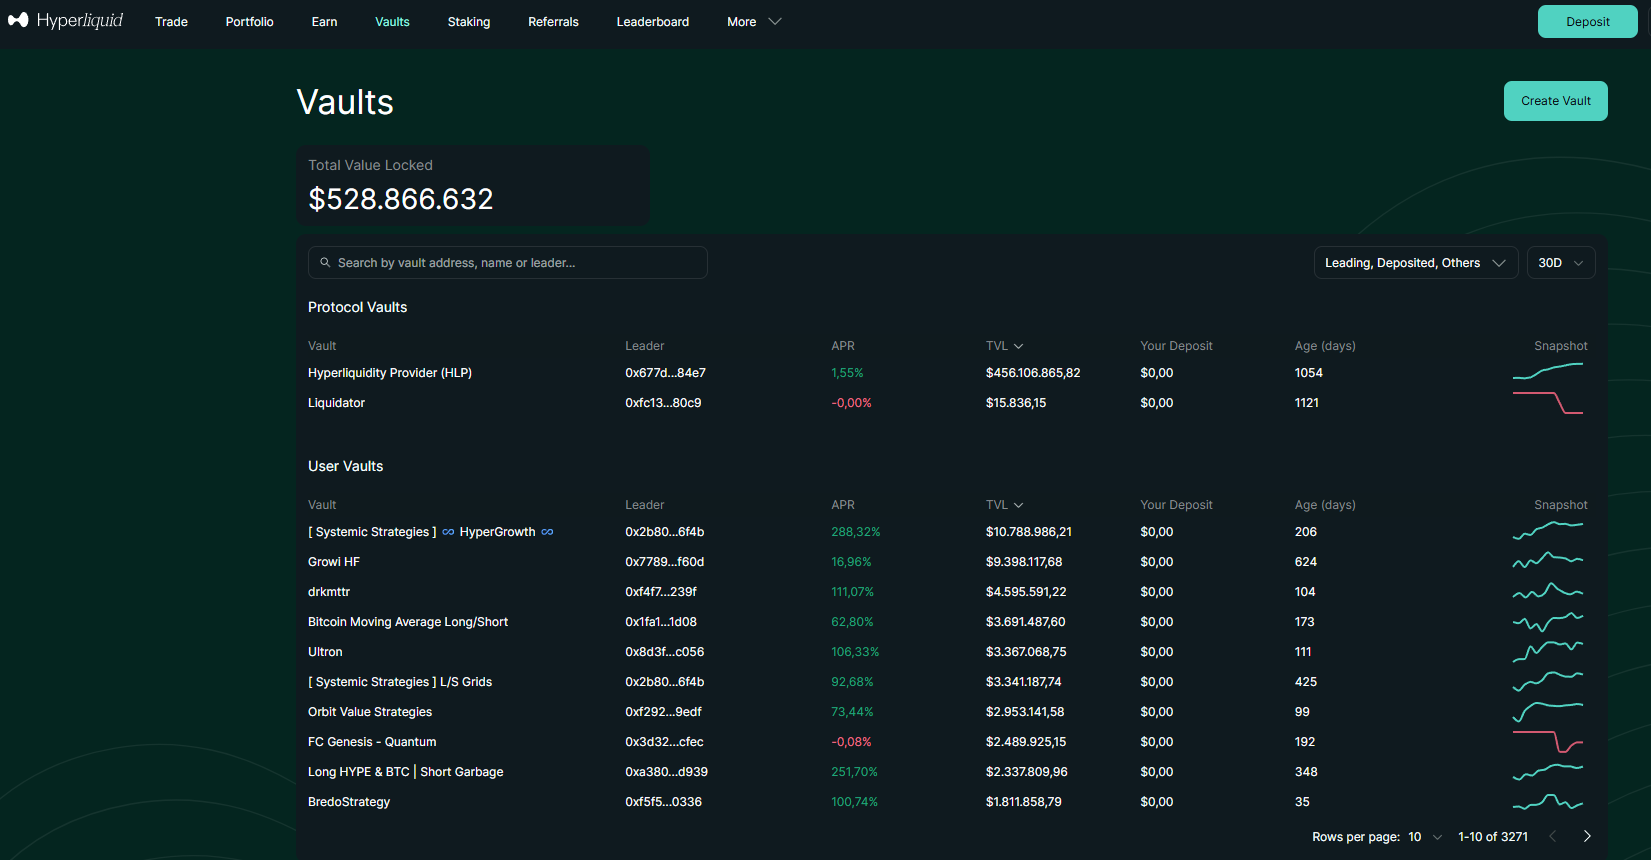Click the Create Vault button
The image size is (1651, 860).
[x=1556, y=101]
